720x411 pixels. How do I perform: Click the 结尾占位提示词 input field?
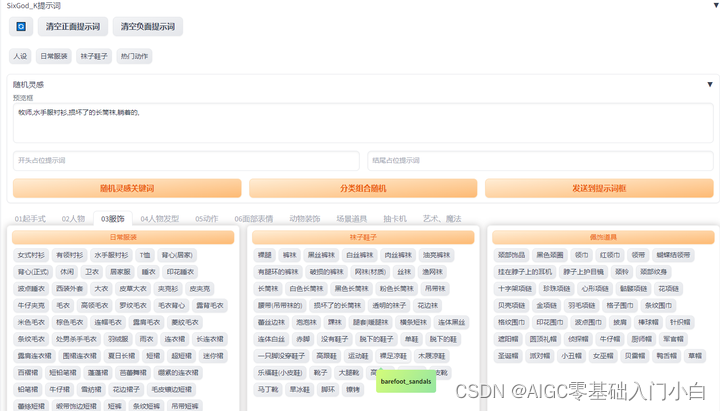click(x=540, y=160)
